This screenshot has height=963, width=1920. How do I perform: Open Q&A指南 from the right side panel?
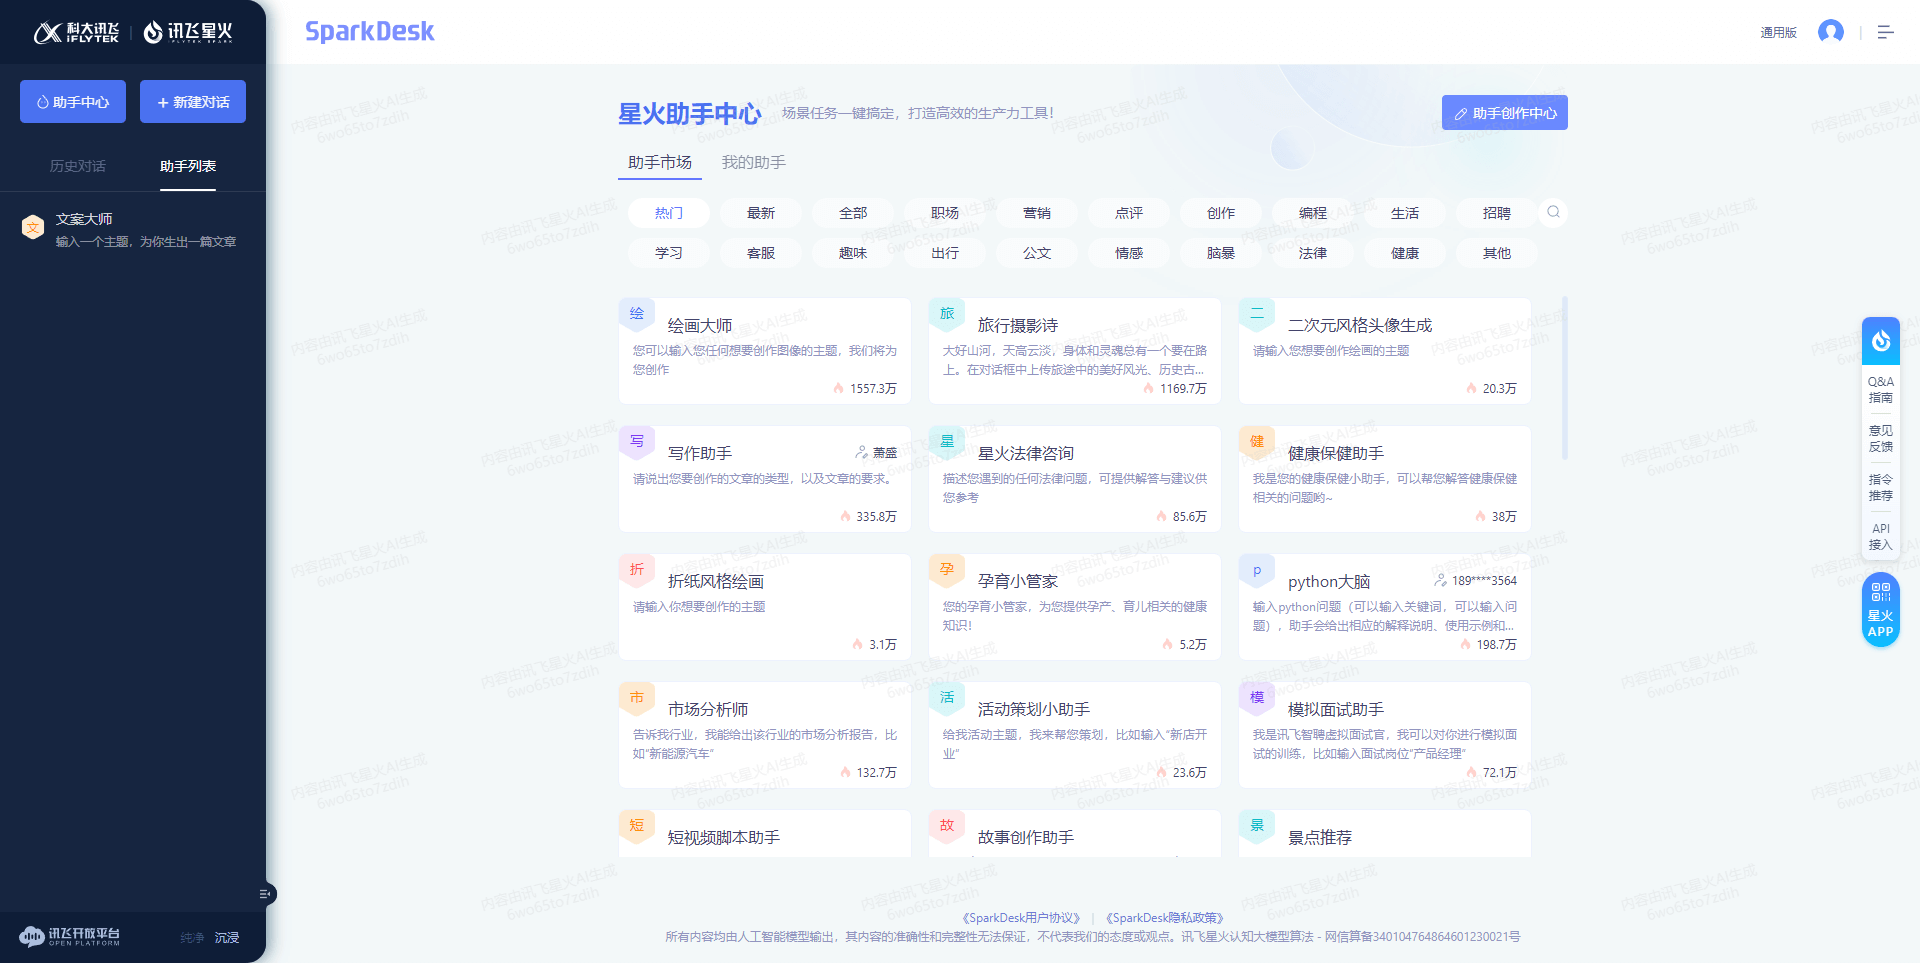click(x=1880, y=389)
